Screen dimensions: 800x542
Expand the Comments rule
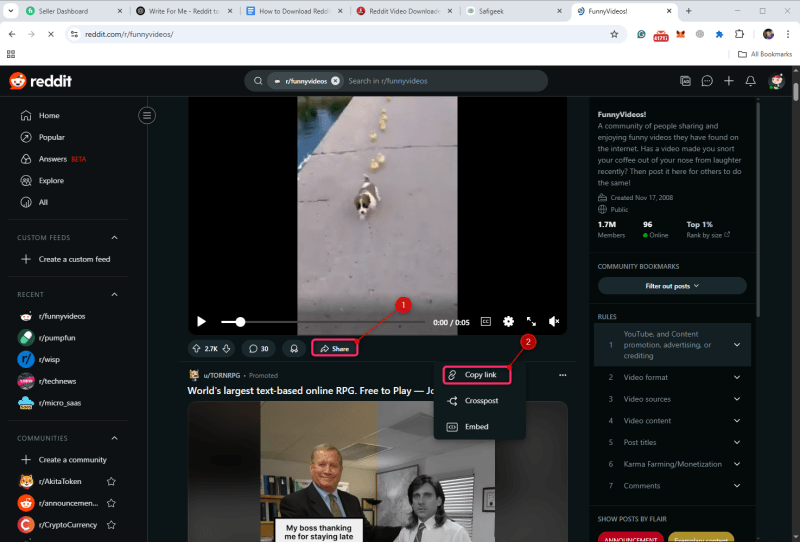coord(672,486)
